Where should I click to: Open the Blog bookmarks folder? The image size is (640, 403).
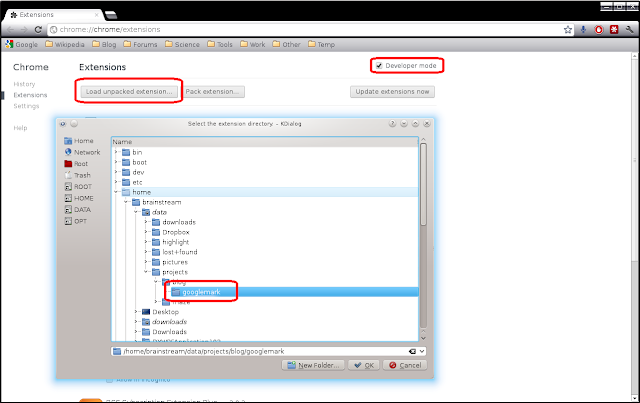pyautogui.click(x=104, y=44)
